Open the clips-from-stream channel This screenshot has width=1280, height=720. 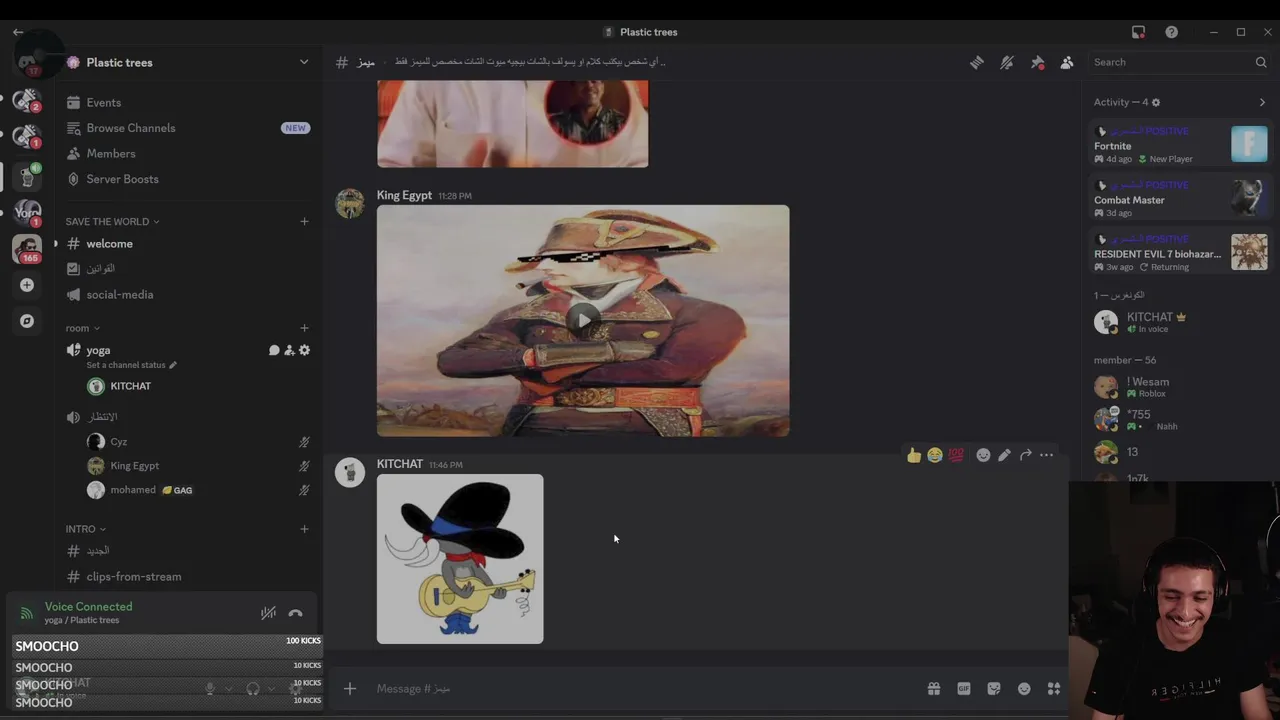pos(187,577)
